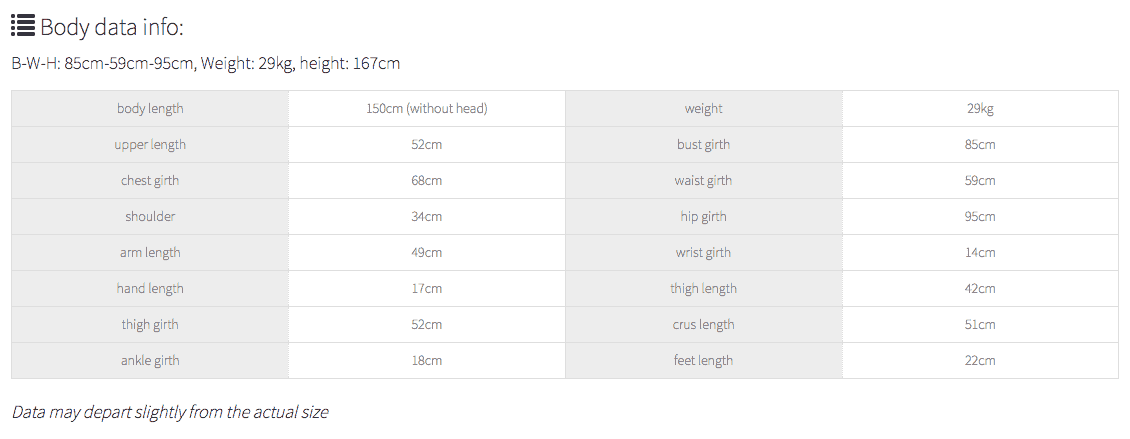
Task: Select the 68cm chest girth value
Action: [x=427, y=180]
